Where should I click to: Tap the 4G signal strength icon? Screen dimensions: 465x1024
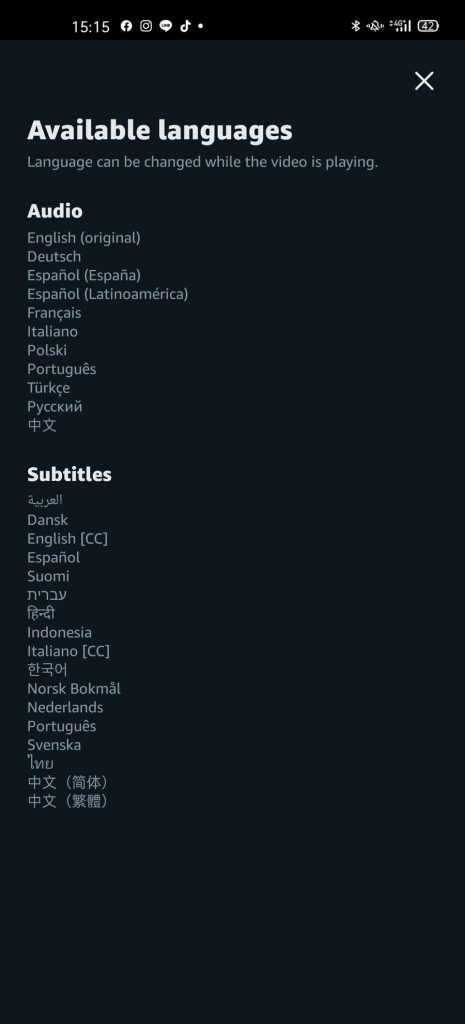coord(400,26)
